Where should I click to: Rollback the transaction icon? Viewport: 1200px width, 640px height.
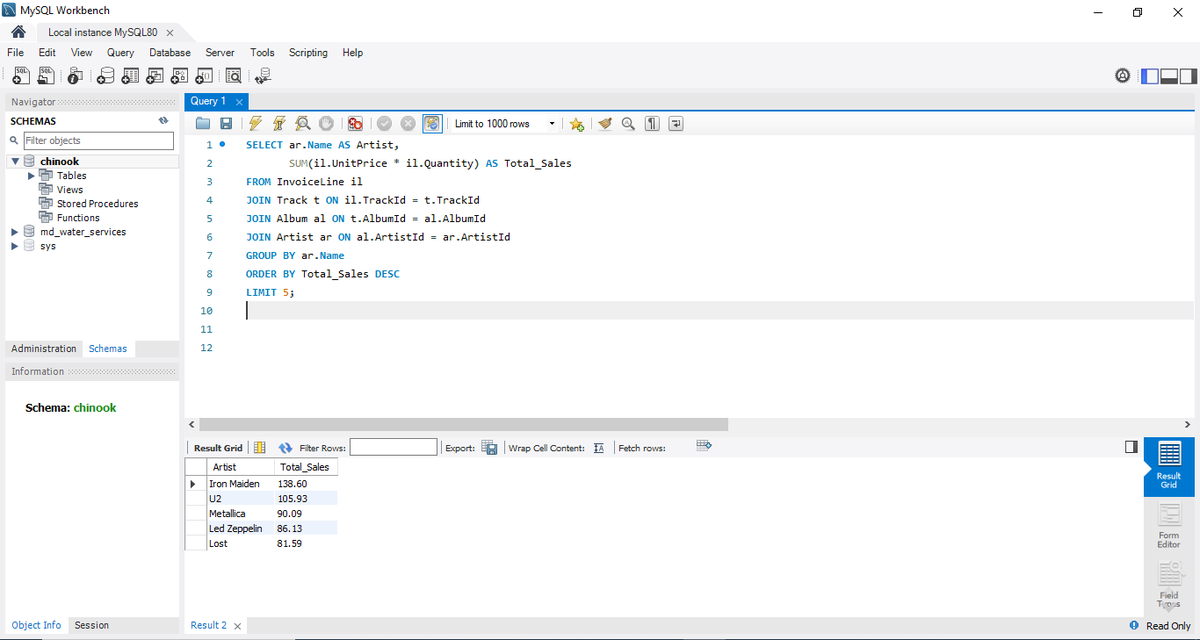tap(408, 124)
